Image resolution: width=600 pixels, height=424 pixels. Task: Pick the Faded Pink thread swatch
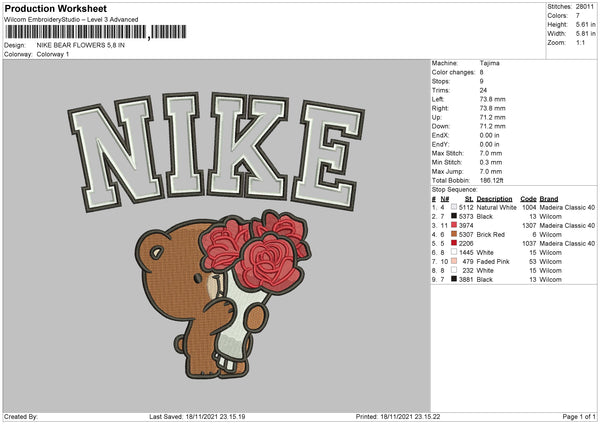click(454, 261)
